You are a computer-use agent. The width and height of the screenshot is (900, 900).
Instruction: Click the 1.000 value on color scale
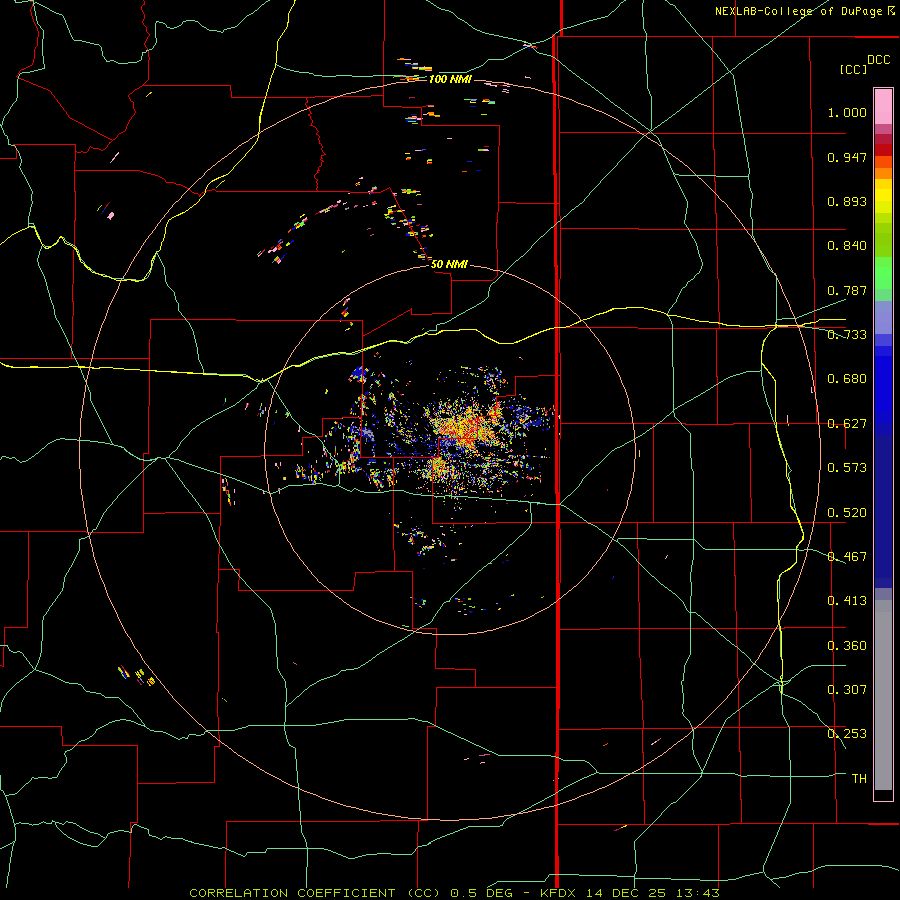point(847,112)
